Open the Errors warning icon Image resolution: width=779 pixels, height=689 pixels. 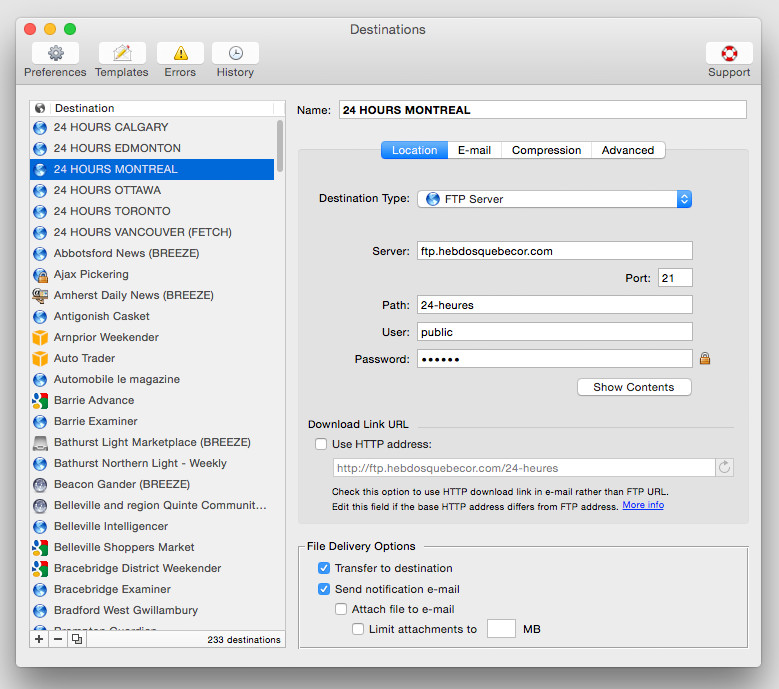click(180, 53)
